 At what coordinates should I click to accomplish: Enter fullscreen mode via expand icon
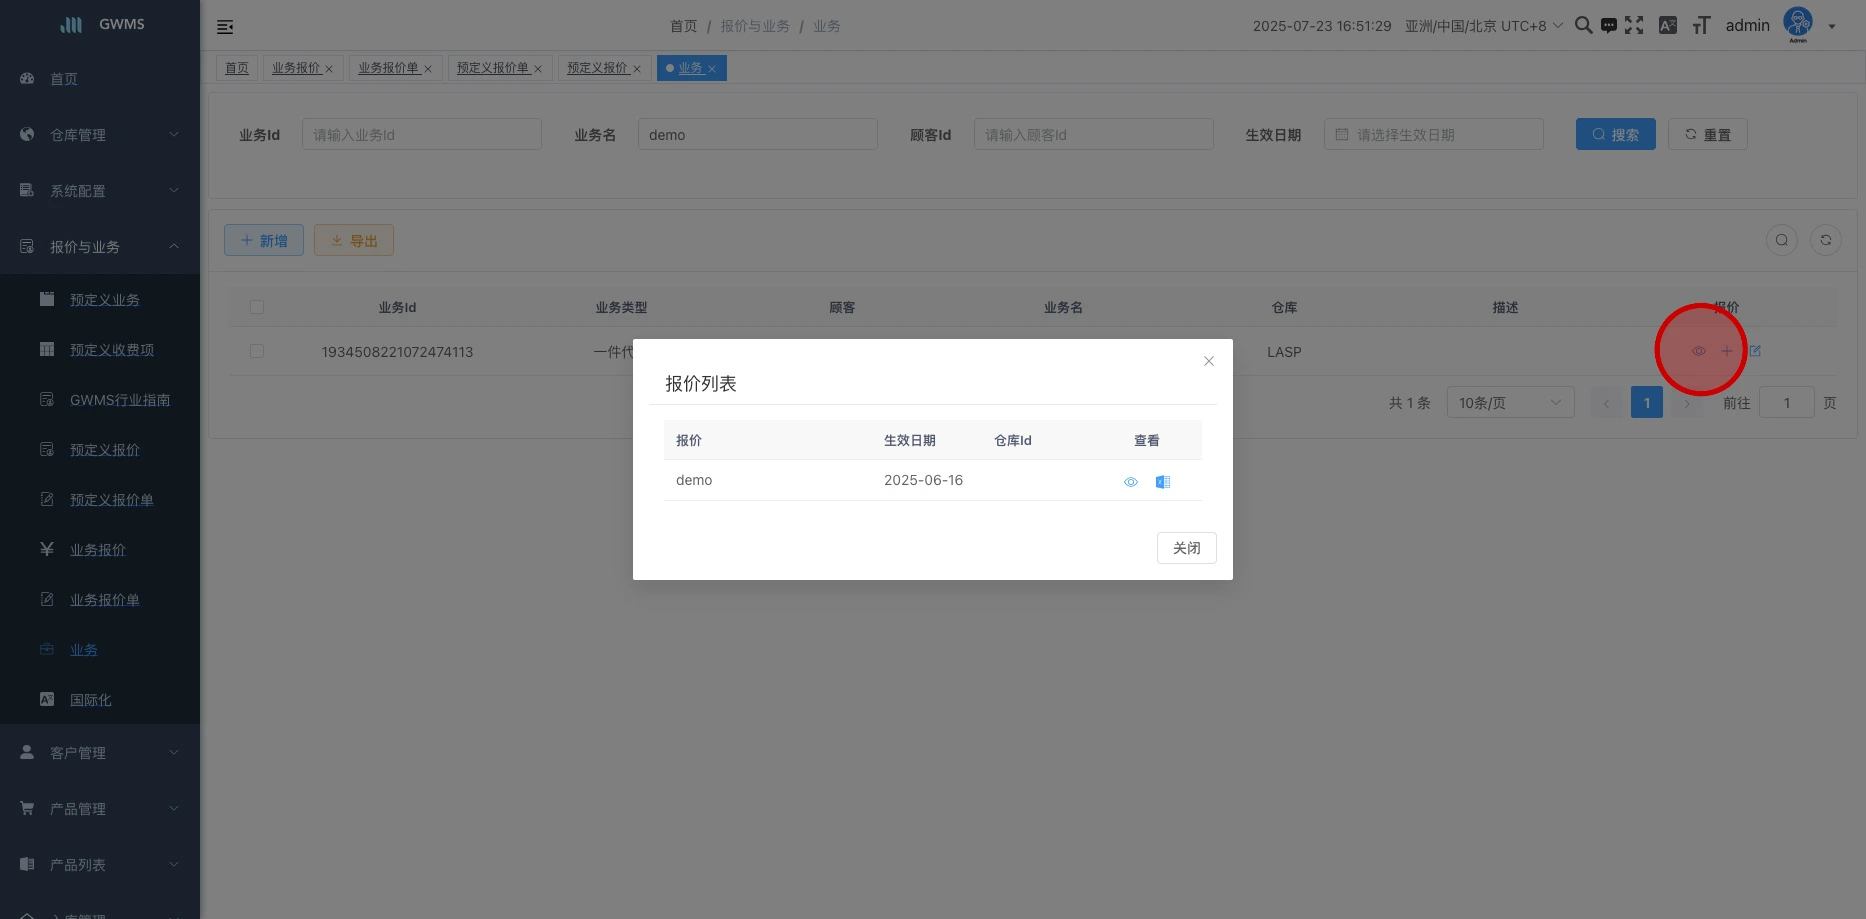1634,26
